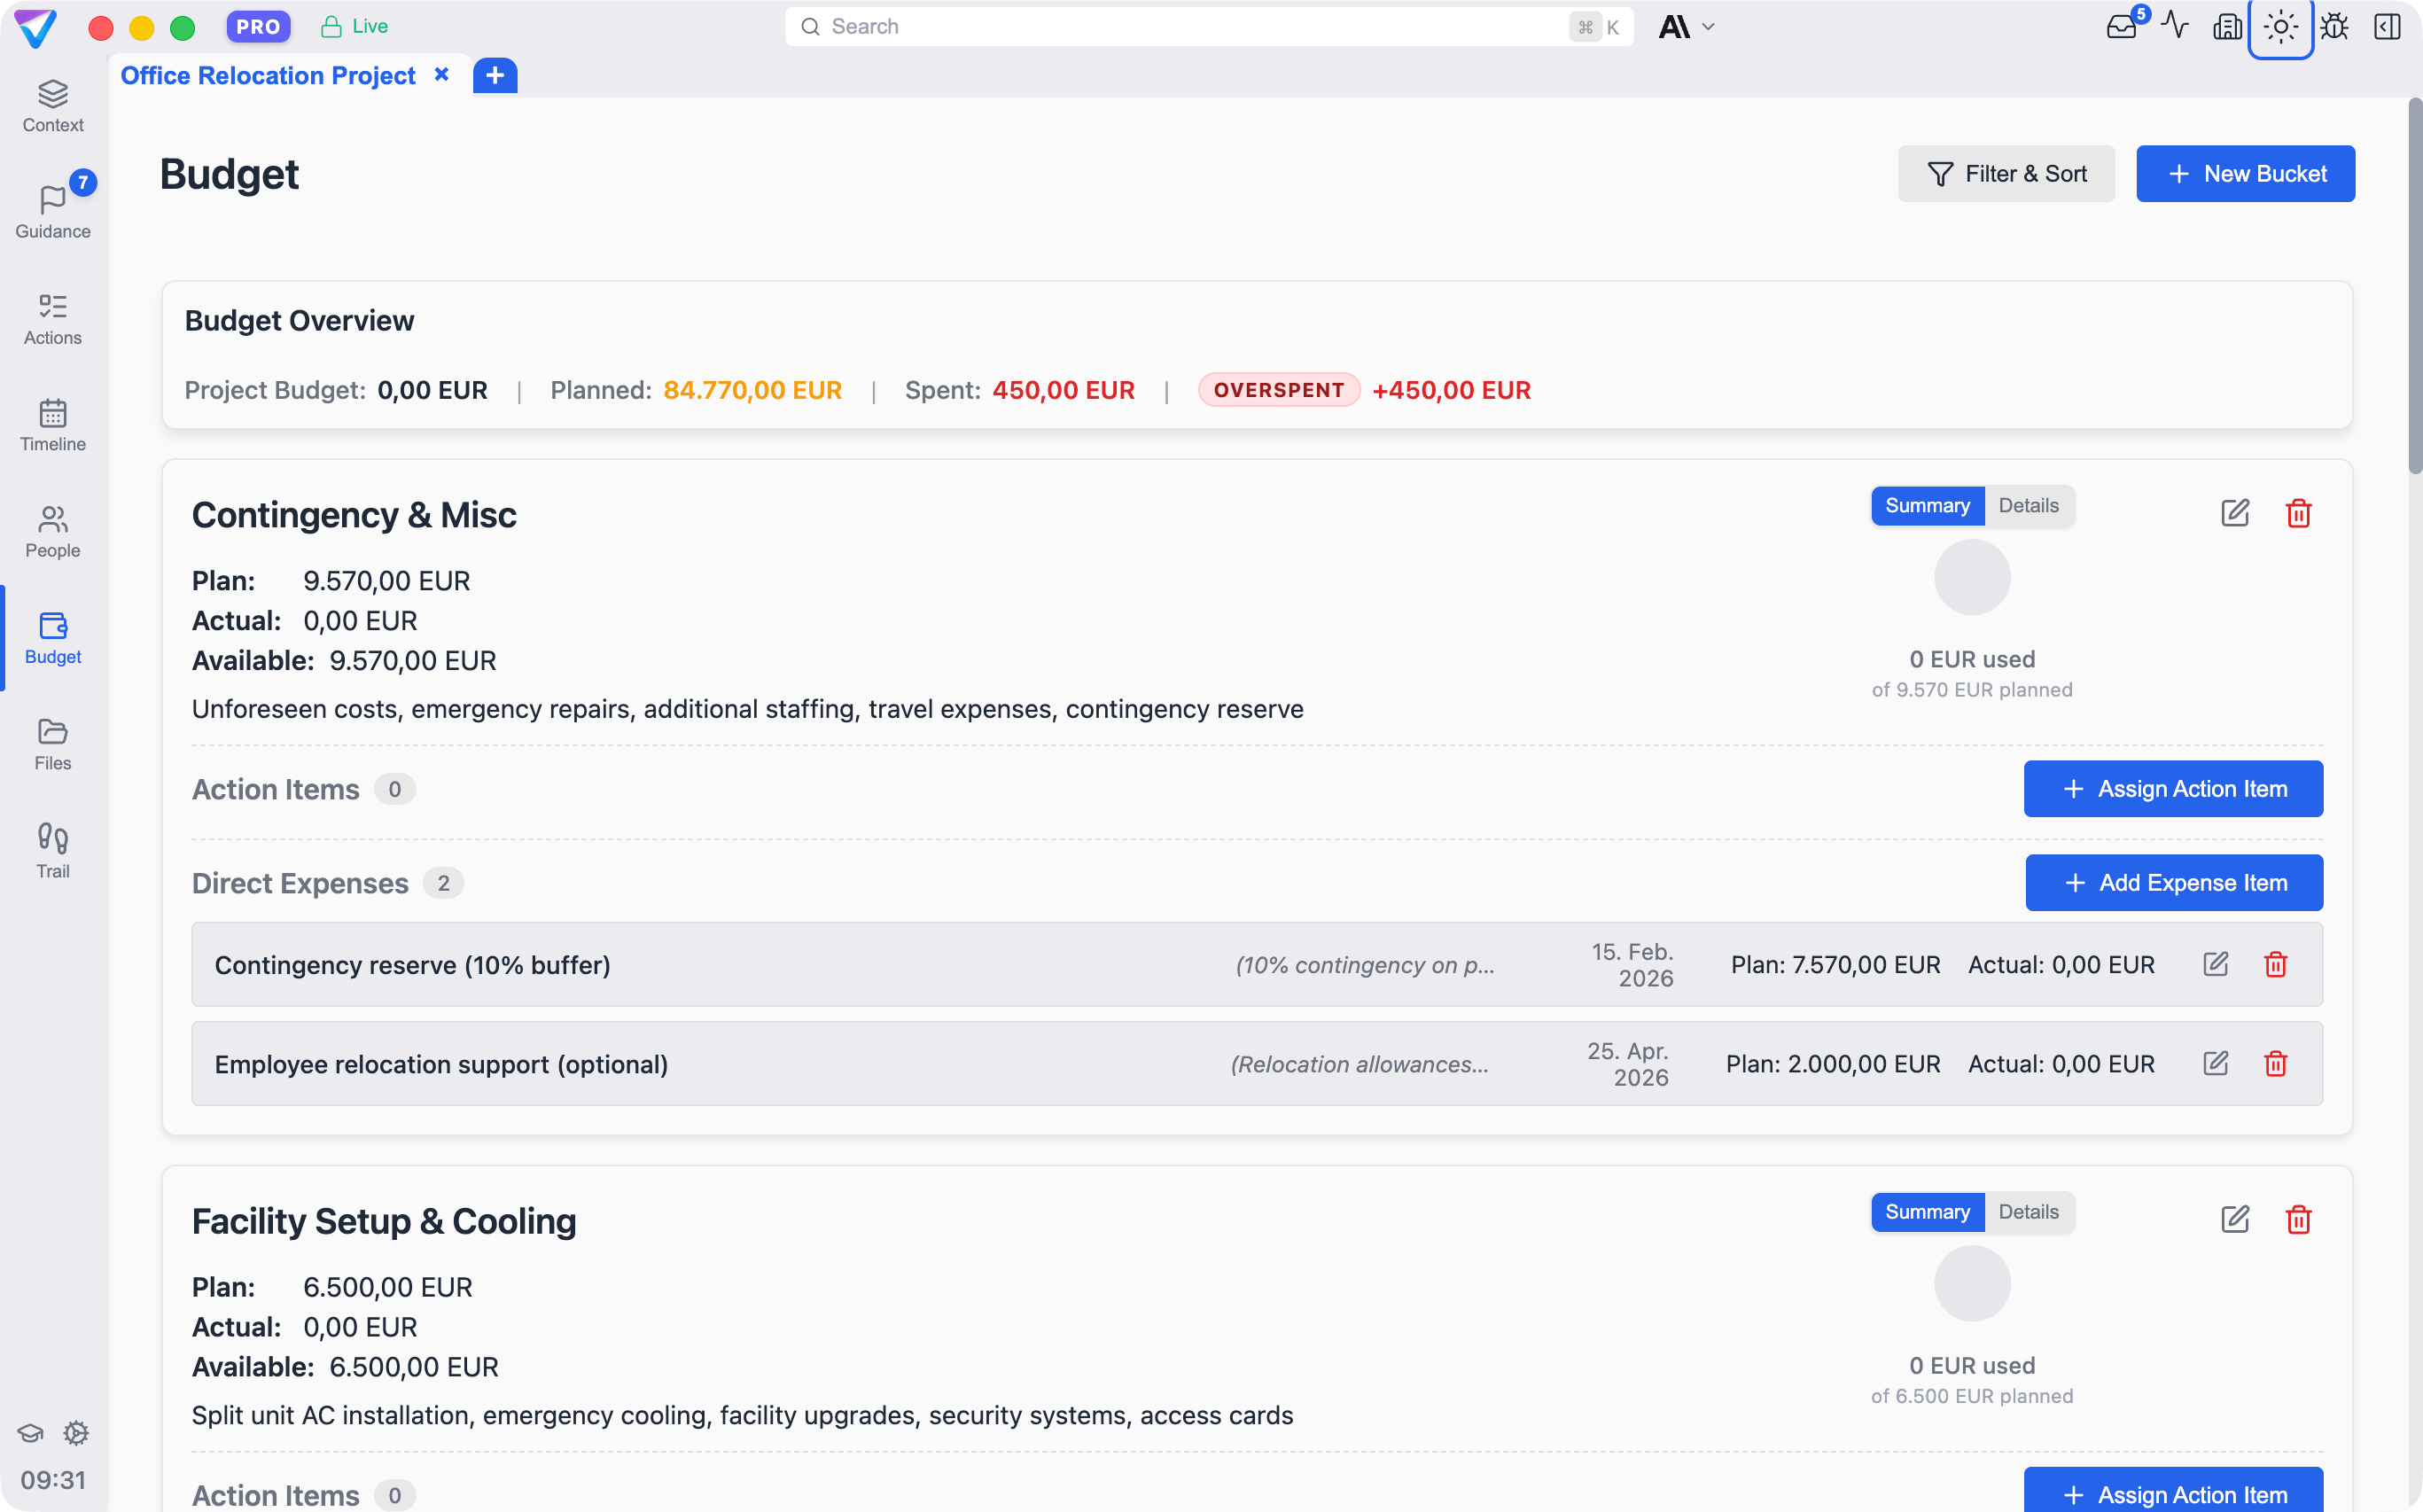The image size is (2423, 1512).
Task: Switch Contingency & Misc to Details view
Action: pyautogui.click(x=2028, y=506)
